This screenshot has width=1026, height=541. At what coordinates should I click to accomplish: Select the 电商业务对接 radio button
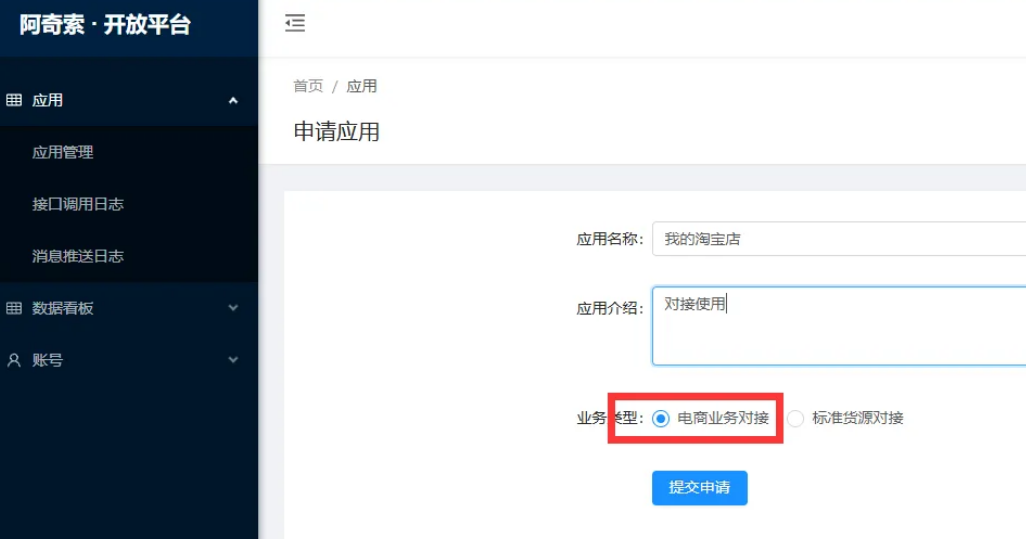click(661, 419)
